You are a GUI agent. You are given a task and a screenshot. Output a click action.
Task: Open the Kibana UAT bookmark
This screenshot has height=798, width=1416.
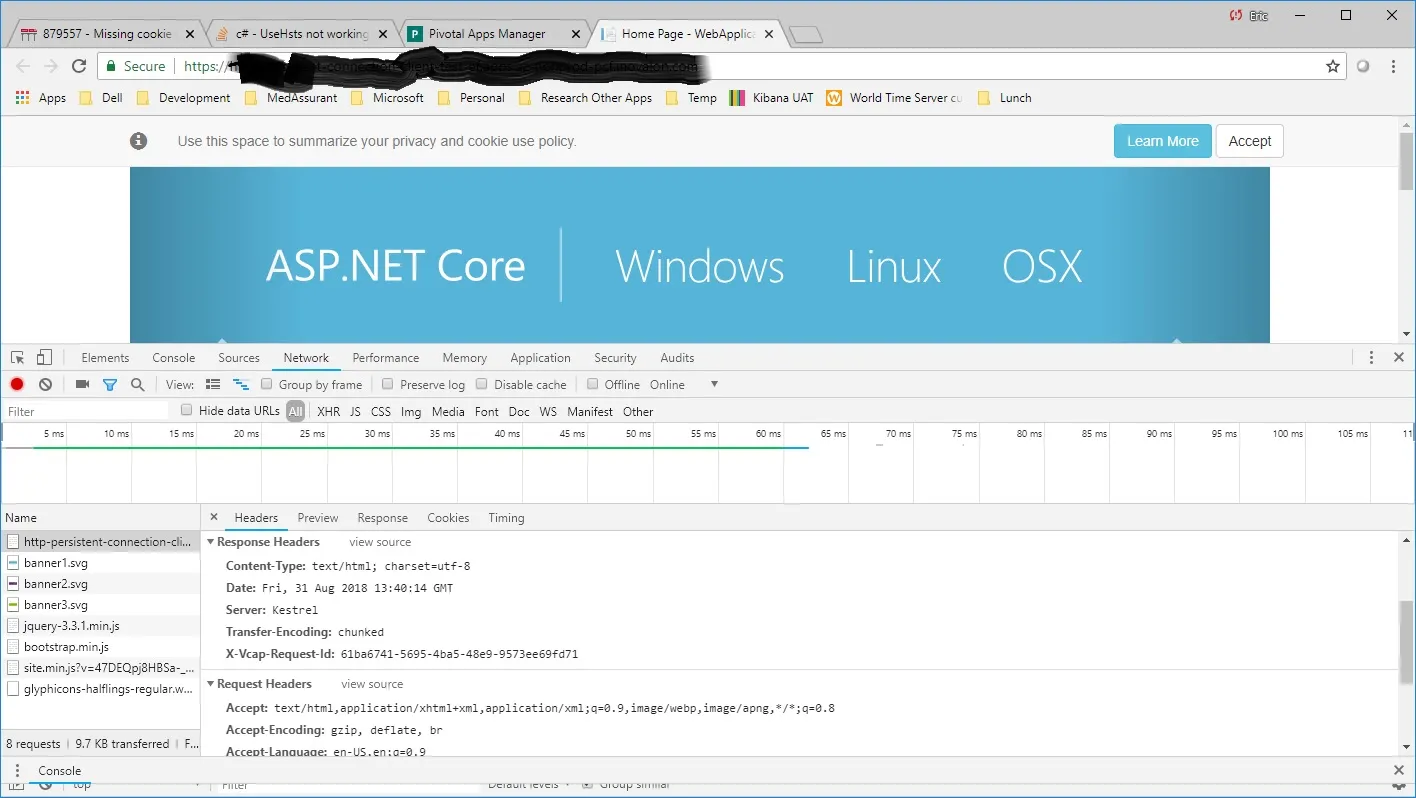[771, 98]
